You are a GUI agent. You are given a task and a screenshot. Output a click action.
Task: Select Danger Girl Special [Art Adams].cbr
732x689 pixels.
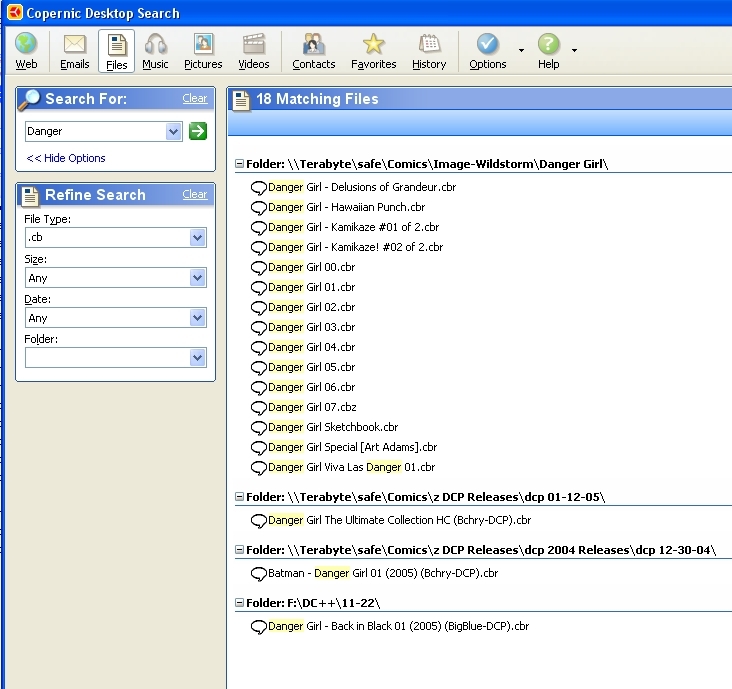click(352, 448)
